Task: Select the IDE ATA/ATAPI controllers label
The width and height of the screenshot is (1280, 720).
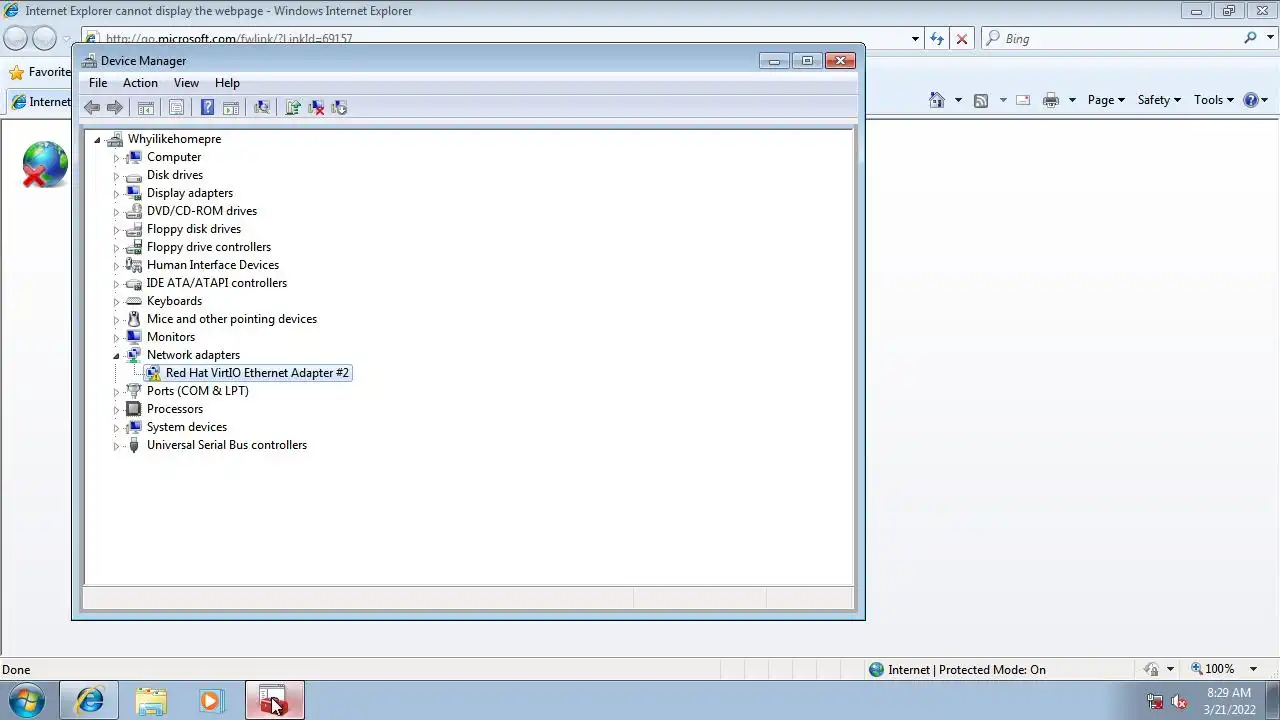Action: (217, 283)
